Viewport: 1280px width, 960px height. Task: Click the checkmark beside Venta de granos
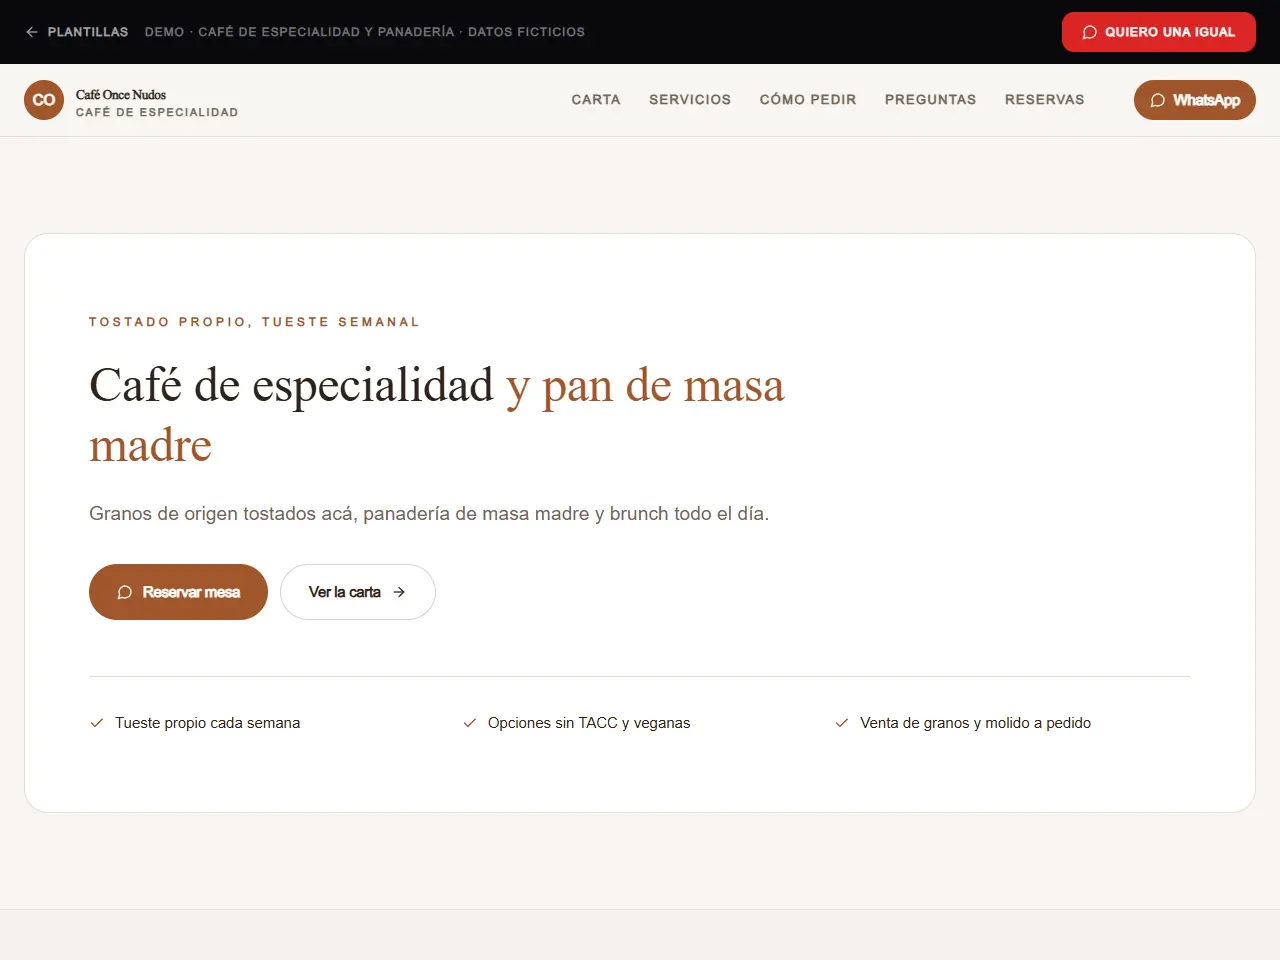tap(842, 723)
